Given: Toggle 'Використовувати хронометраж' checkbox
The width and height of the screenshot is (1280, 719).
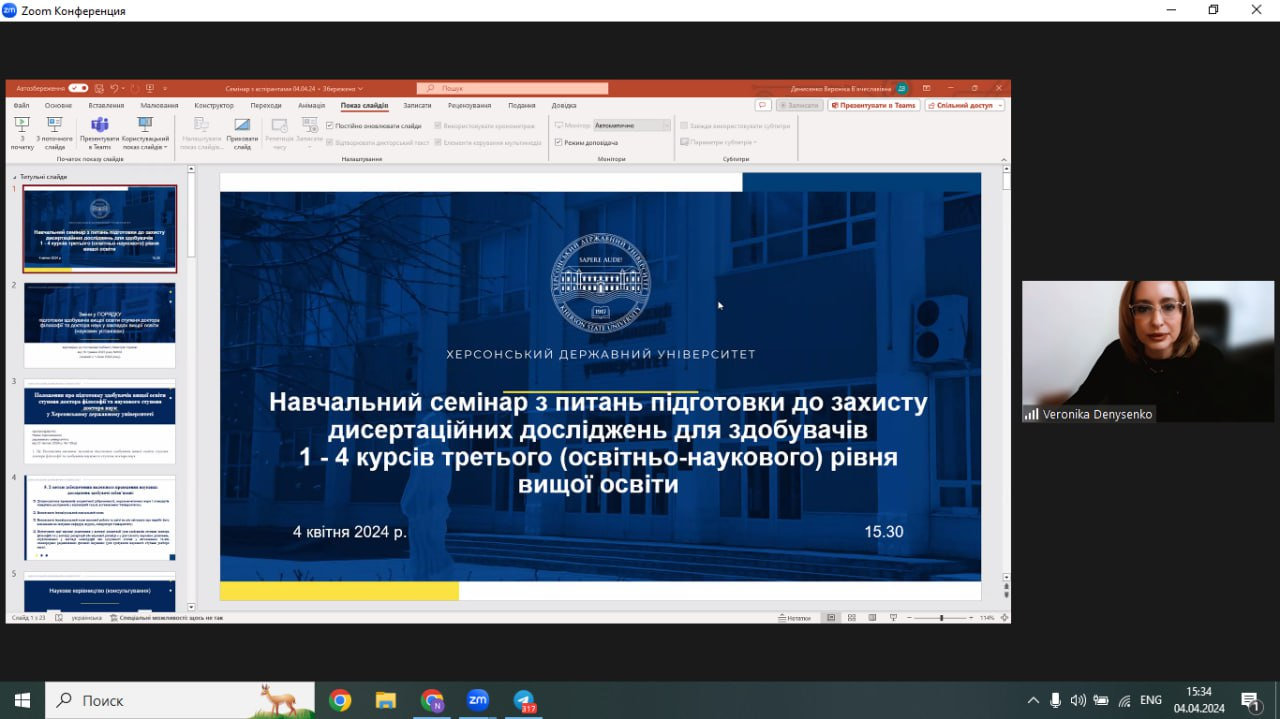Looking at the screenshot, I should pyautogui.click(x=438, y=126).
